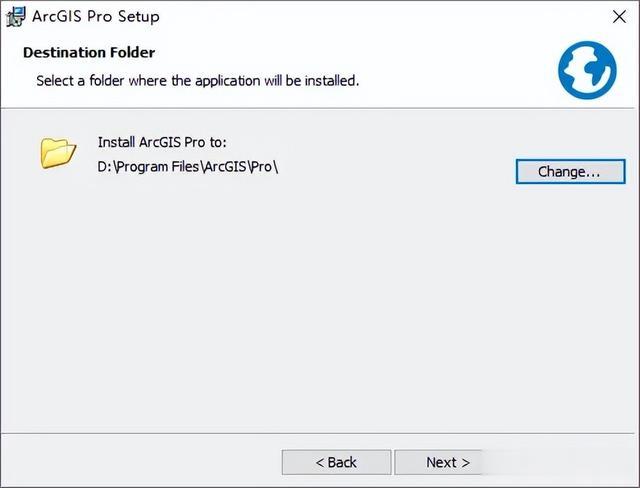Click the "Program Files" segment of path
The width and height of the screenshot is (640, 488).
pyautogui.click(x=158, y=167)
